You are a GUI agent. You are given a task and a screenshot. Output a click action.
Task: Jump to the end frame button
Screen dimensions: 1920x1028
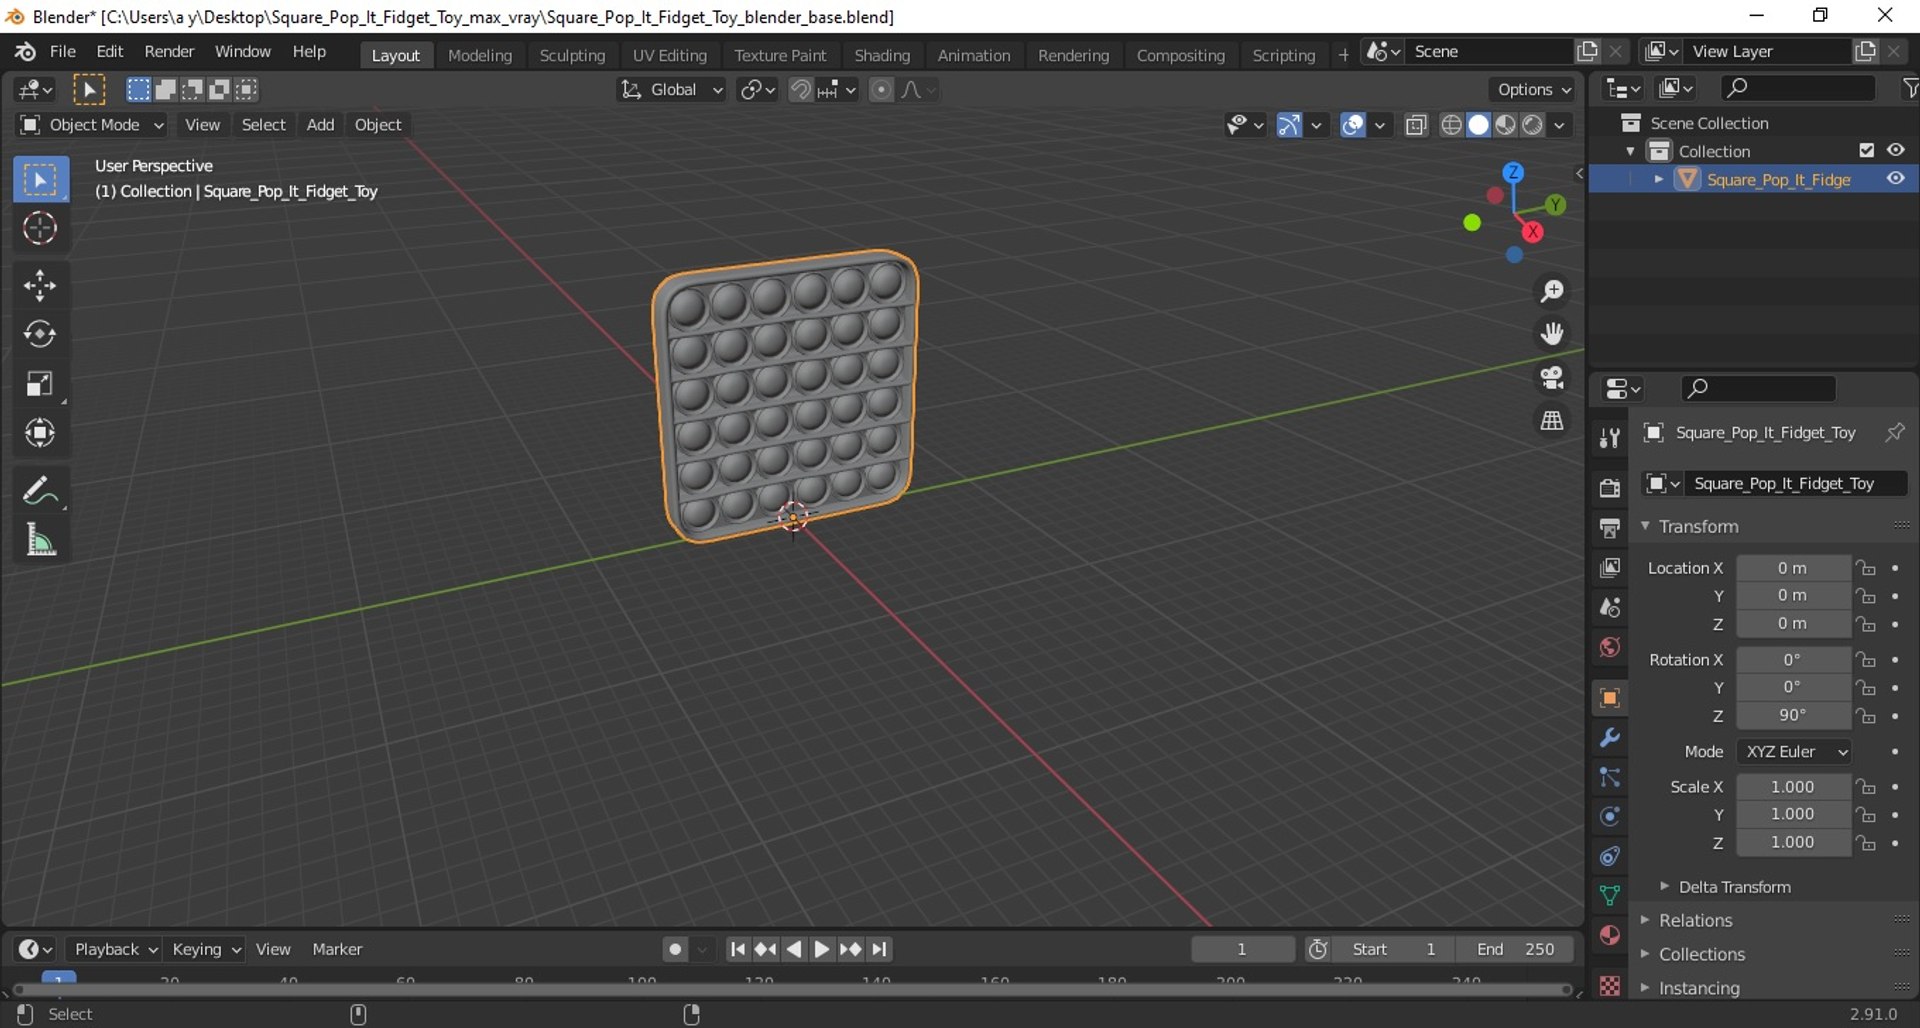[879, 949]
